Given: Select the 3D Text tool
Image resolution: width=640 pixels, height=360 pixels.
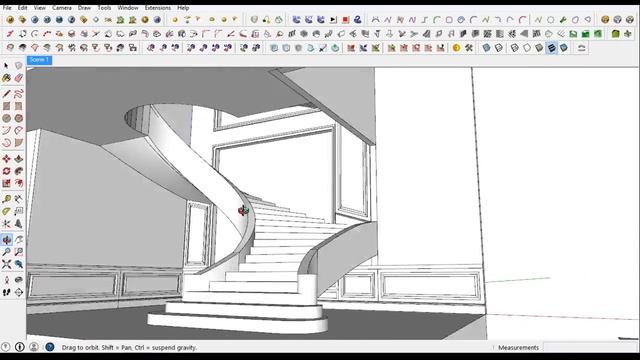Looking at the screenshot, I should click(x=18, y=224).
